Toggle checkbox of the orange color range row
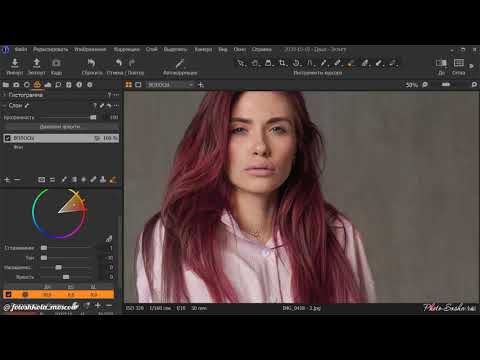Viewport: 480px width, 360px height. 8,294
